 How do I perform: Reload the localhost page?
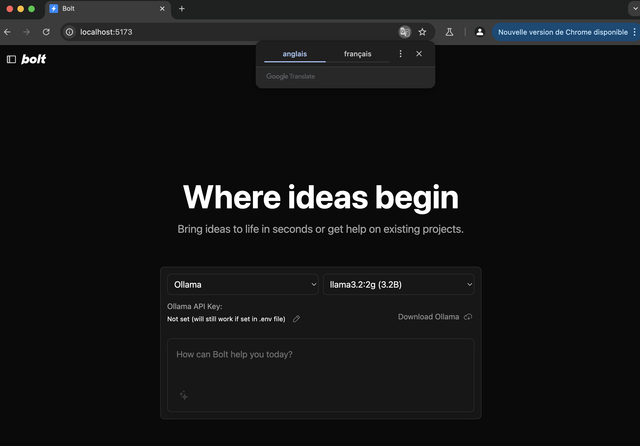(46, 32)
